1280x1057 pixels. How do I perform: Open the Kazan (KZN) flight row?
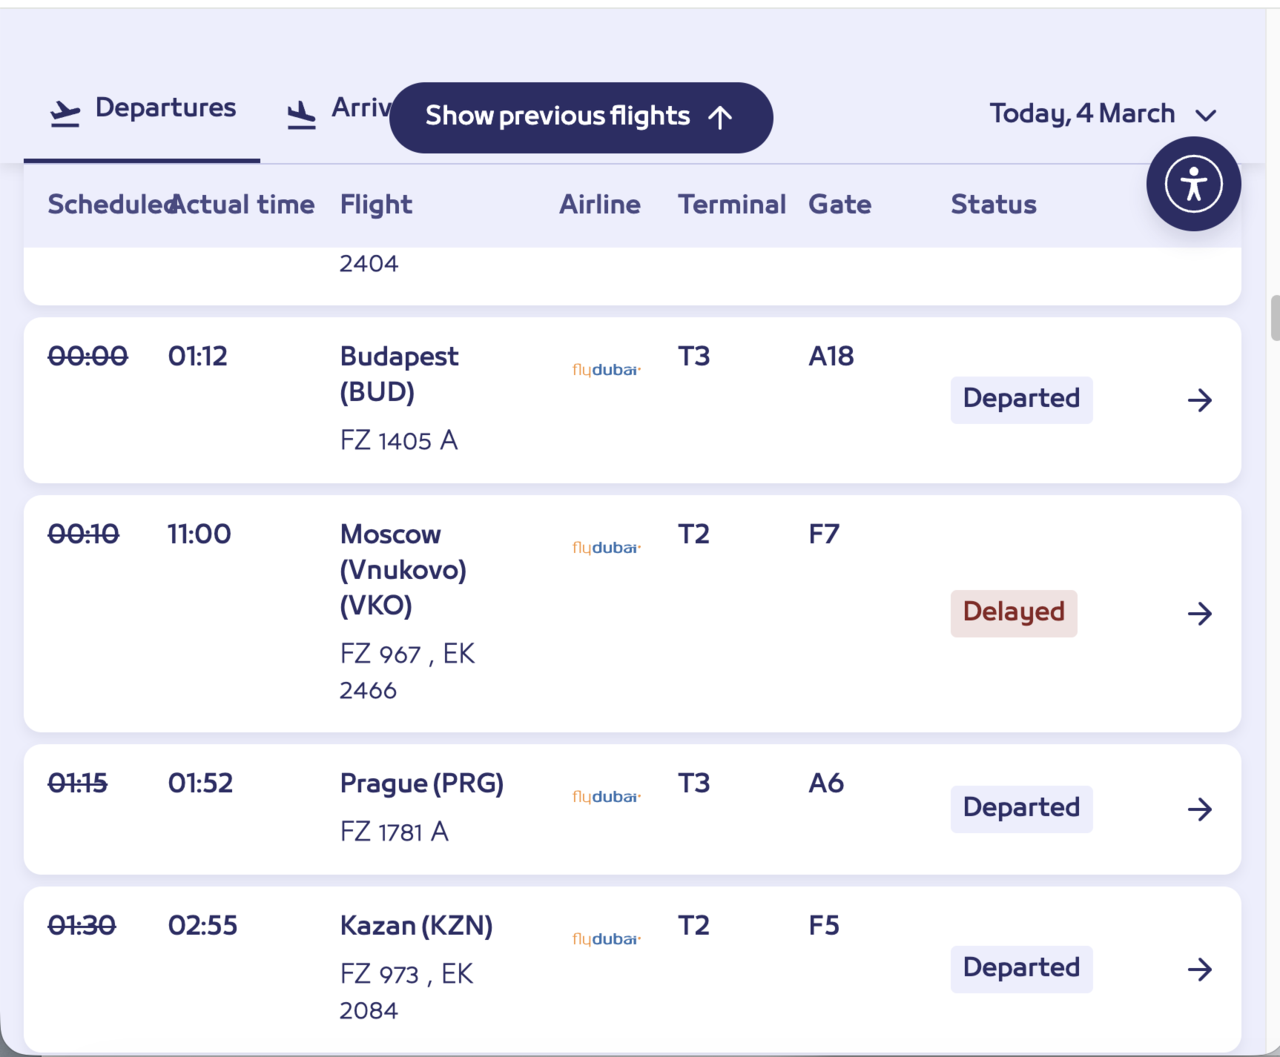click(416, 926)
